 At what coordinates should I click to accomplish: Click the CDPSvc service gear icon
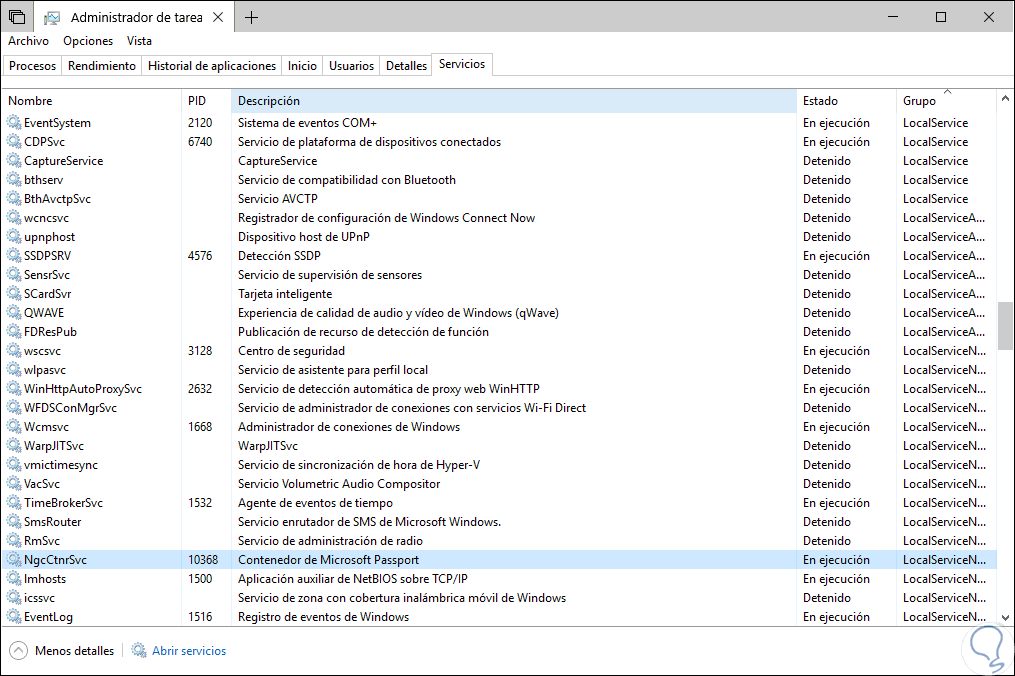[14, 141]
